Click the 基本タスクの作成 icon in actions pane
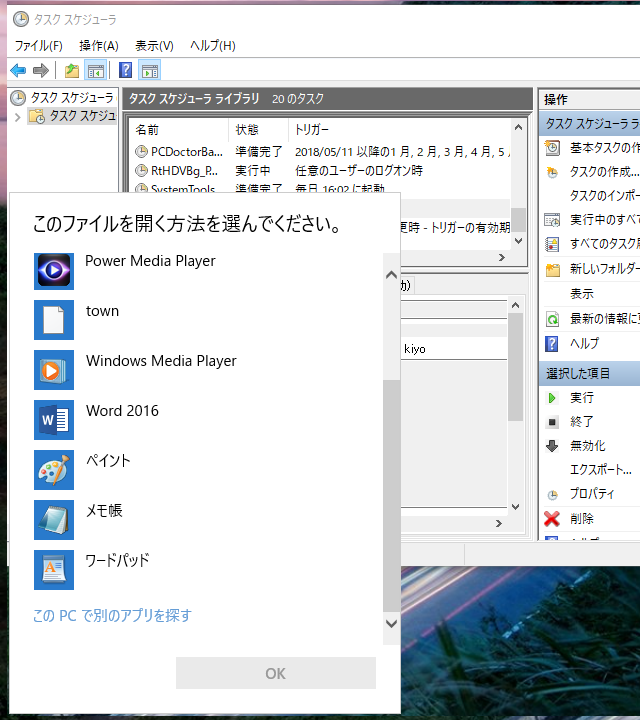This screenshot has width=640, height=720. coord(552,148)
